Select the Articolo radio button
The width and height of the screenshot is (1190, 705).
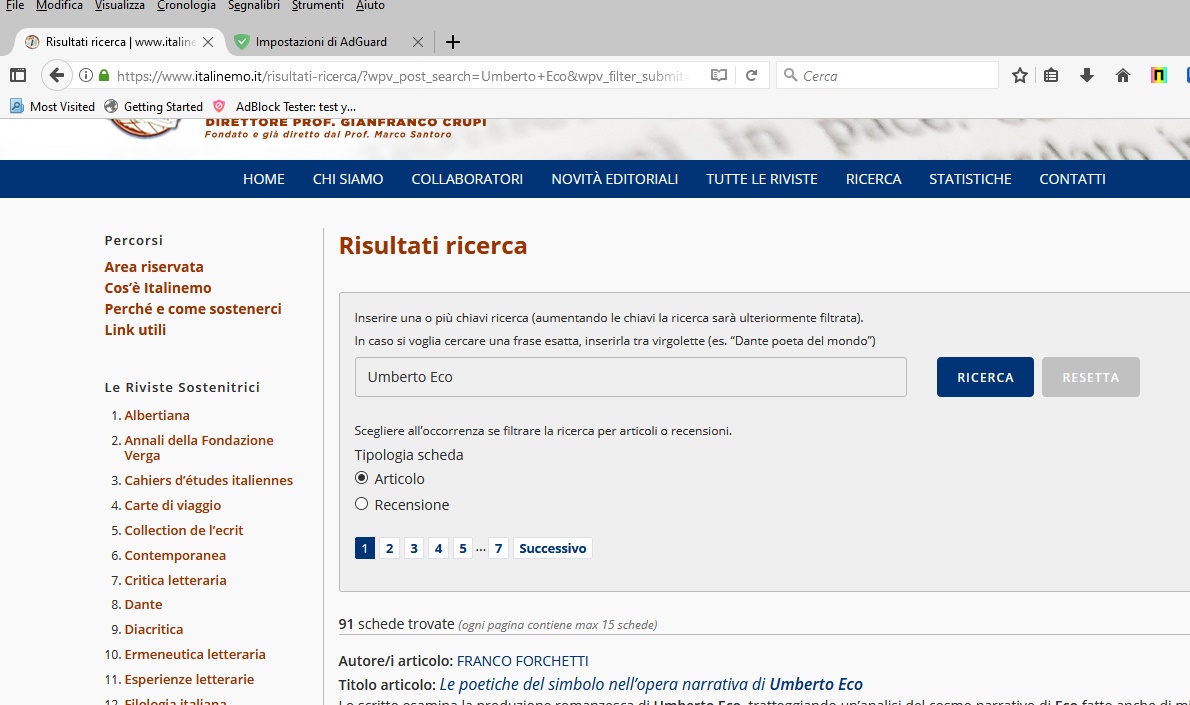pyautogui.click(x=361, y=478)
